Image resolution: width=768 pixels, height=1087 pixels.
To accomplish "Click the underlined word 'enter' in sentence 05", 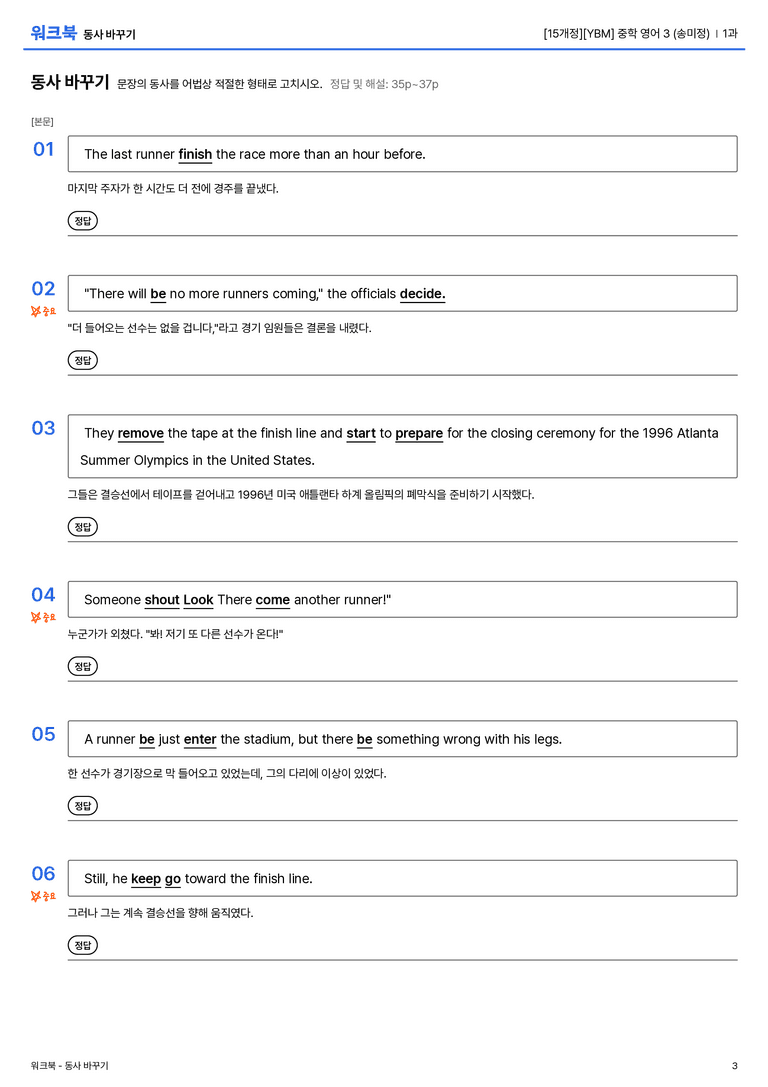I will tap(200, 740).
